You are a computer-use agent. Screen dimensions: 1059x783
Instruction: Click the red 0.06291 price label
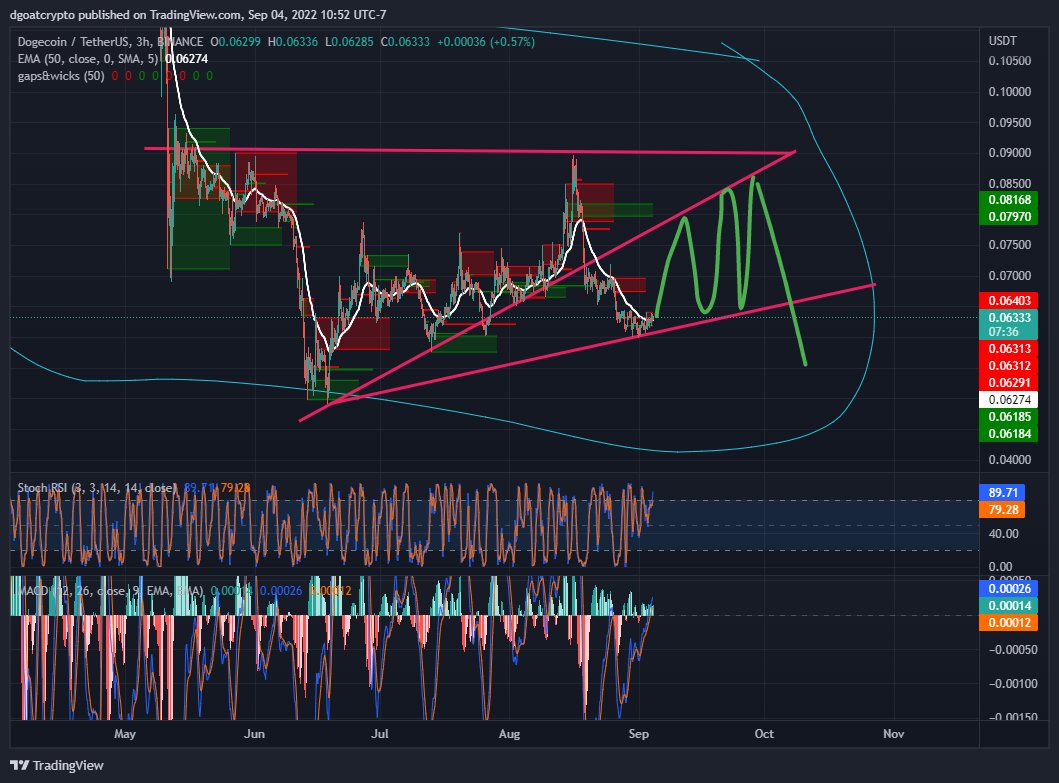pos(1009,382)
